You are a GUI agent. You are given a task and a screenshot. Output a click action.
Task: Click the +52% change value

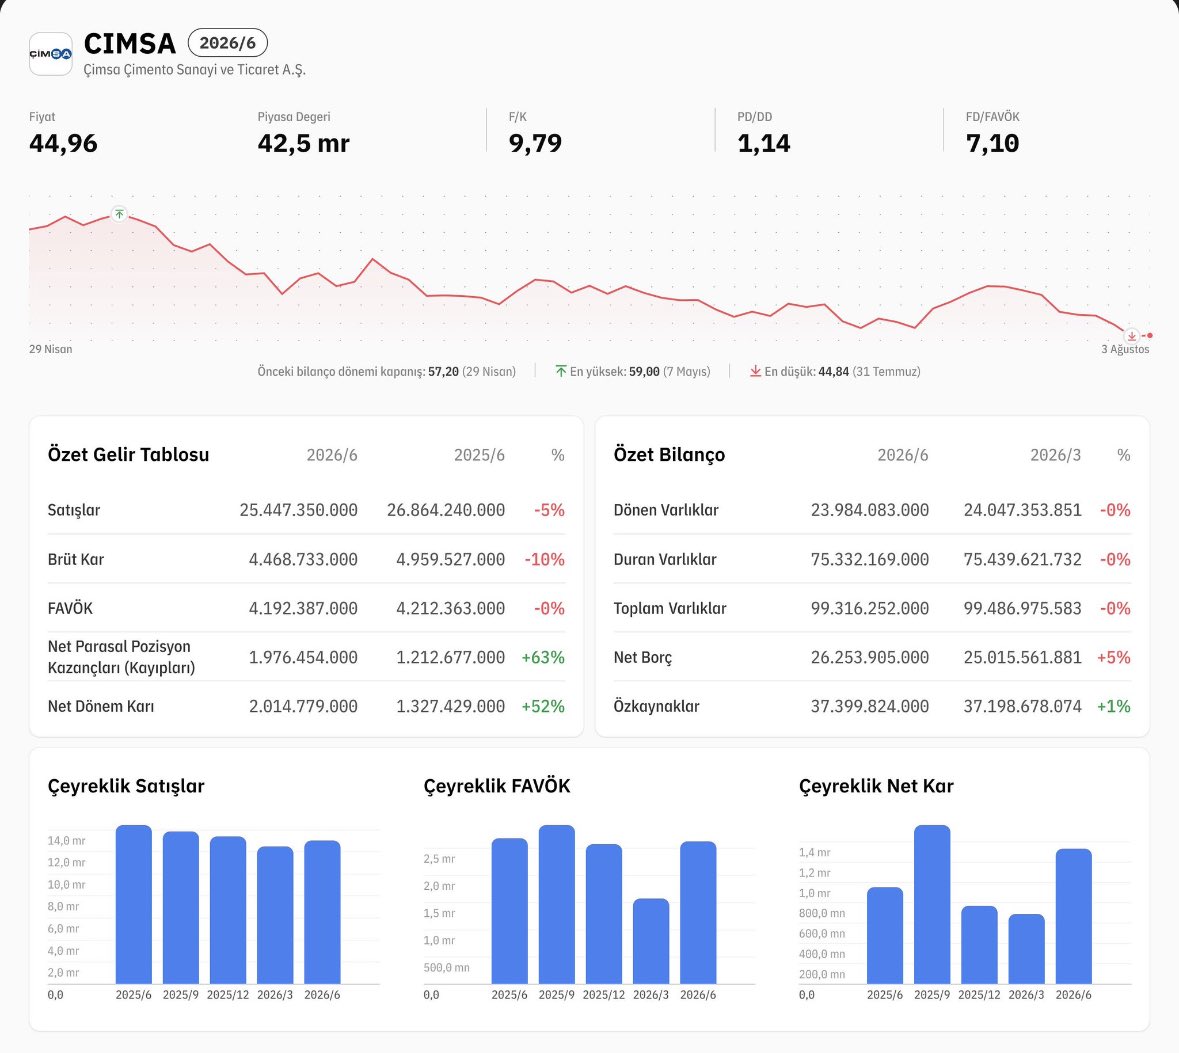(543, 706)
